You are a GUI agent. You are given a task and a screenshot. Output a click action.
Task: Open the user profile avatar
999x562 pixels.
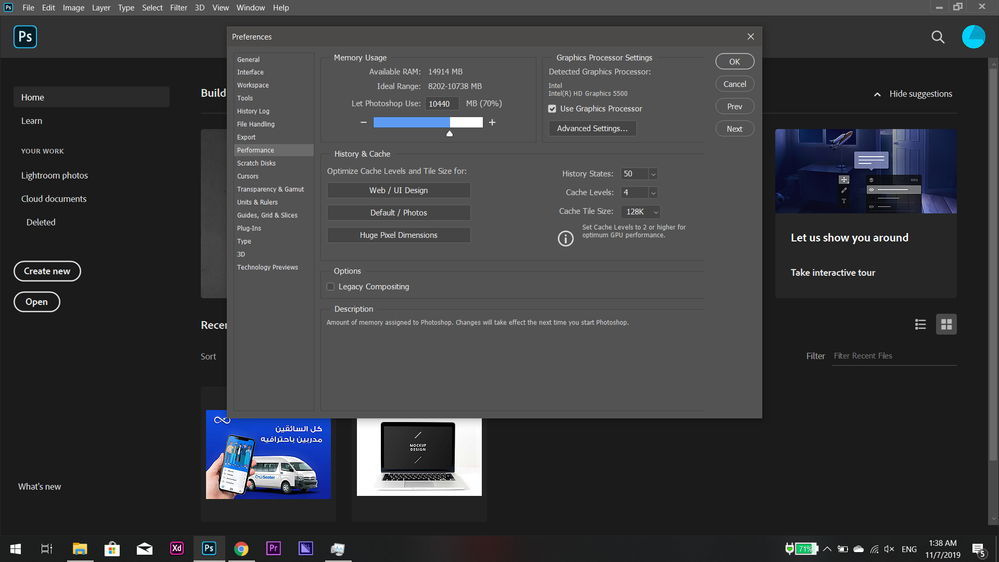[x=973, y=37]
